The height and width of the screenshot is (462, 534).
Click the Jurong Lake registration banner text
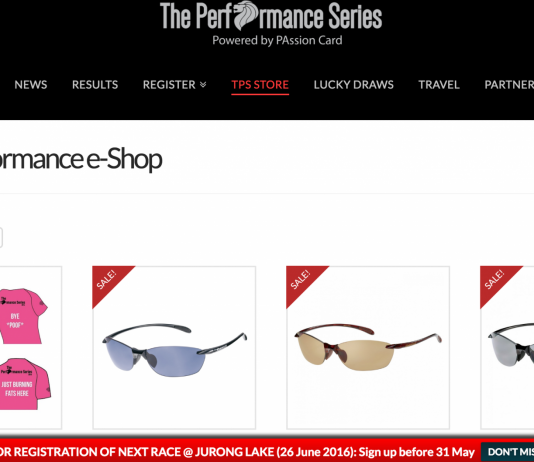point(237,452)
